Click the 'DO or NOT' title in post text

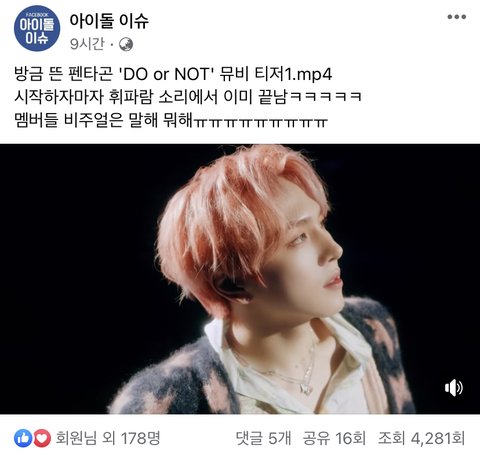pyautogui.click(x=166, y=74)
